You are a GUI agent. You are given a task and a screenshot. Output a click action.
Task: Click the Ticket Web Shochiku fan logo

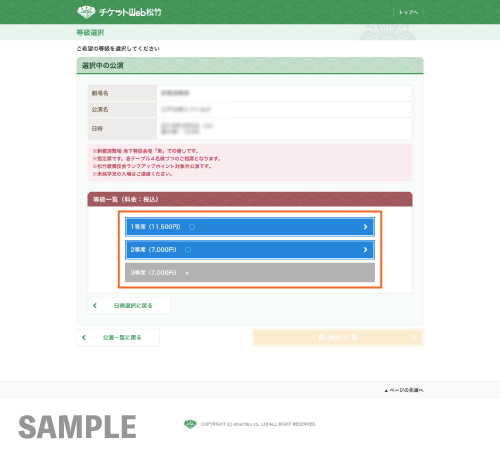[86, 12]
